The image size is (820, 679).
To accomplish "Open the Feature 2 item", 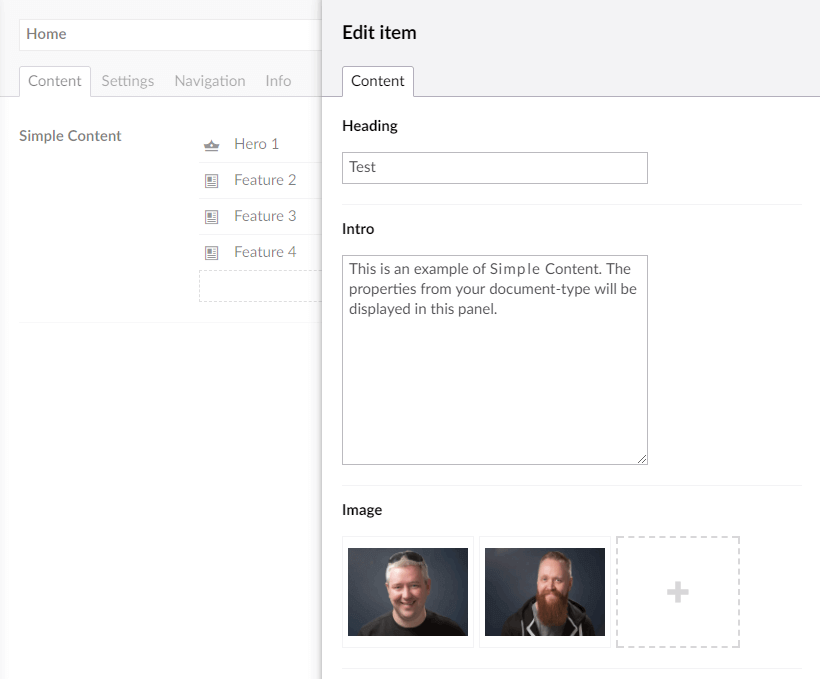I will pos(265,180).
